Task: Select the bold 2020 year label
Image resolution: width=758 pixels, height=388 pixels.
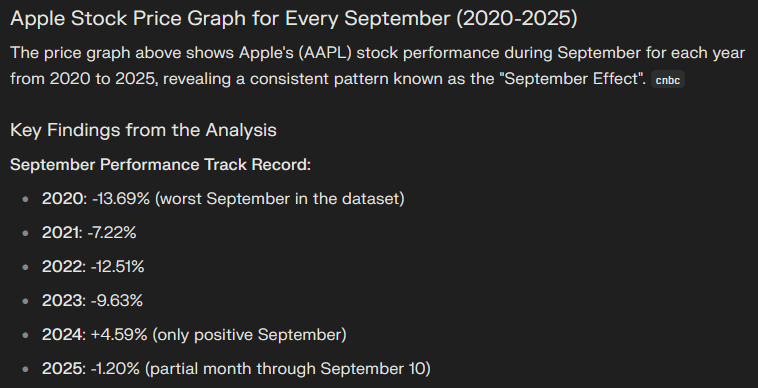Action: [x=62, y=199]
